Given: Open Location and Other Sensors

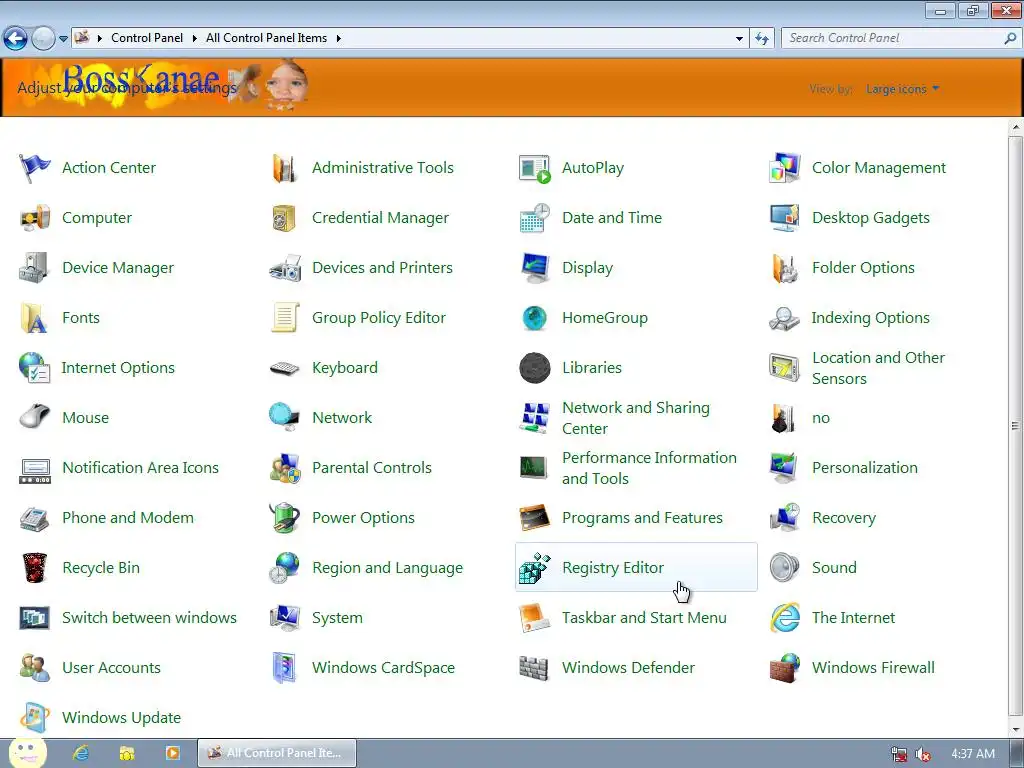Looking at the screenshot, I should (x=878, y=368).
